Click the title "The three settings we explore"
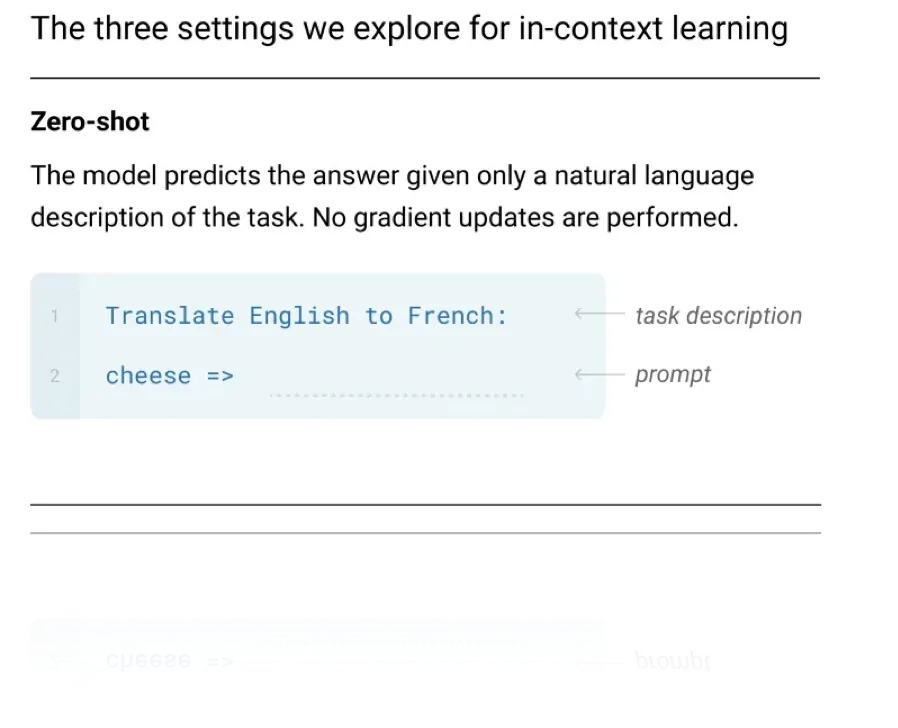Image resolution: width=898 pixels, height=728 pixels. click(x=408, y=28)
